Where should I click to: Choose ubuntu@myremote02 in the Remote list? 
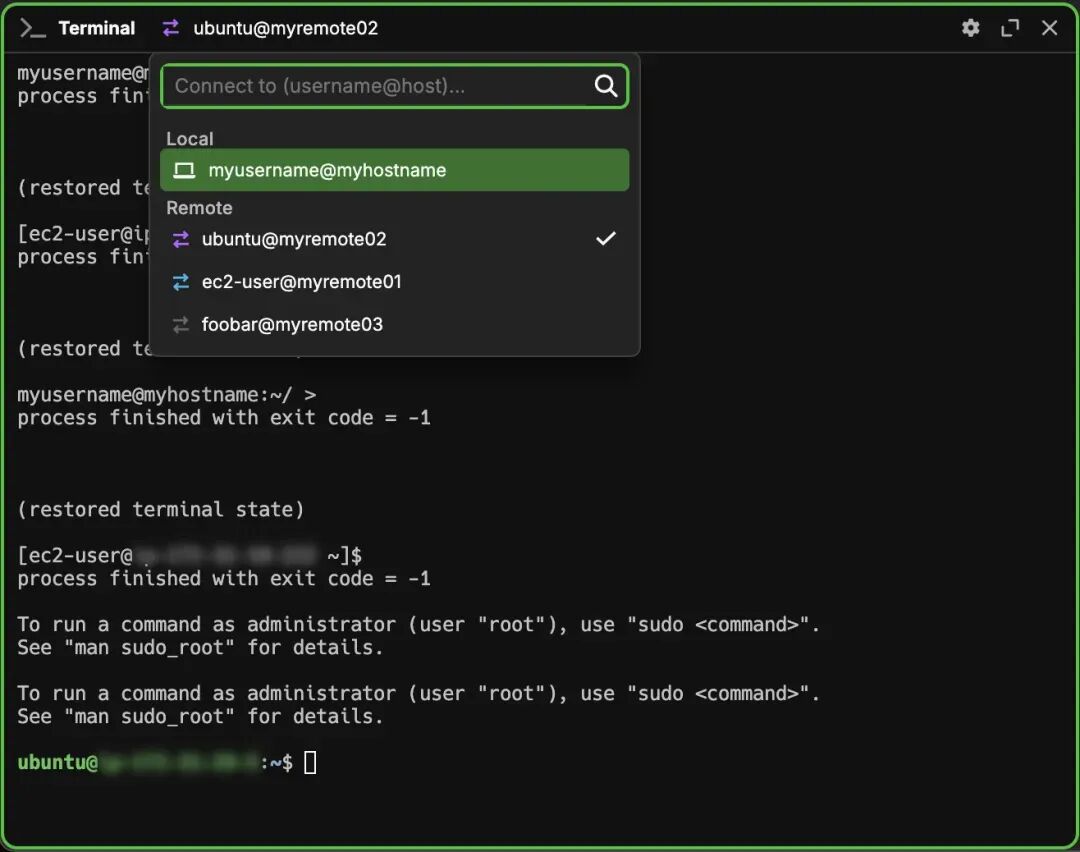click(x=394, y=239)
